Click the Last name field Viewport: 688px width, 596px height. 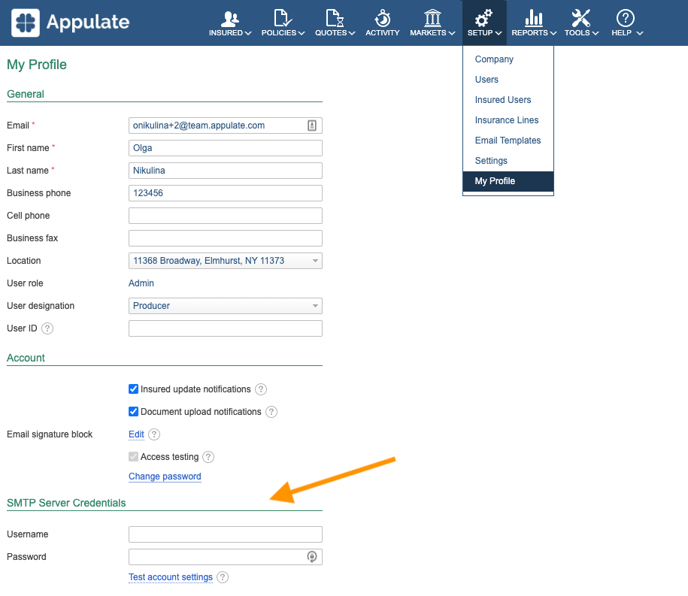coord(225,170)
